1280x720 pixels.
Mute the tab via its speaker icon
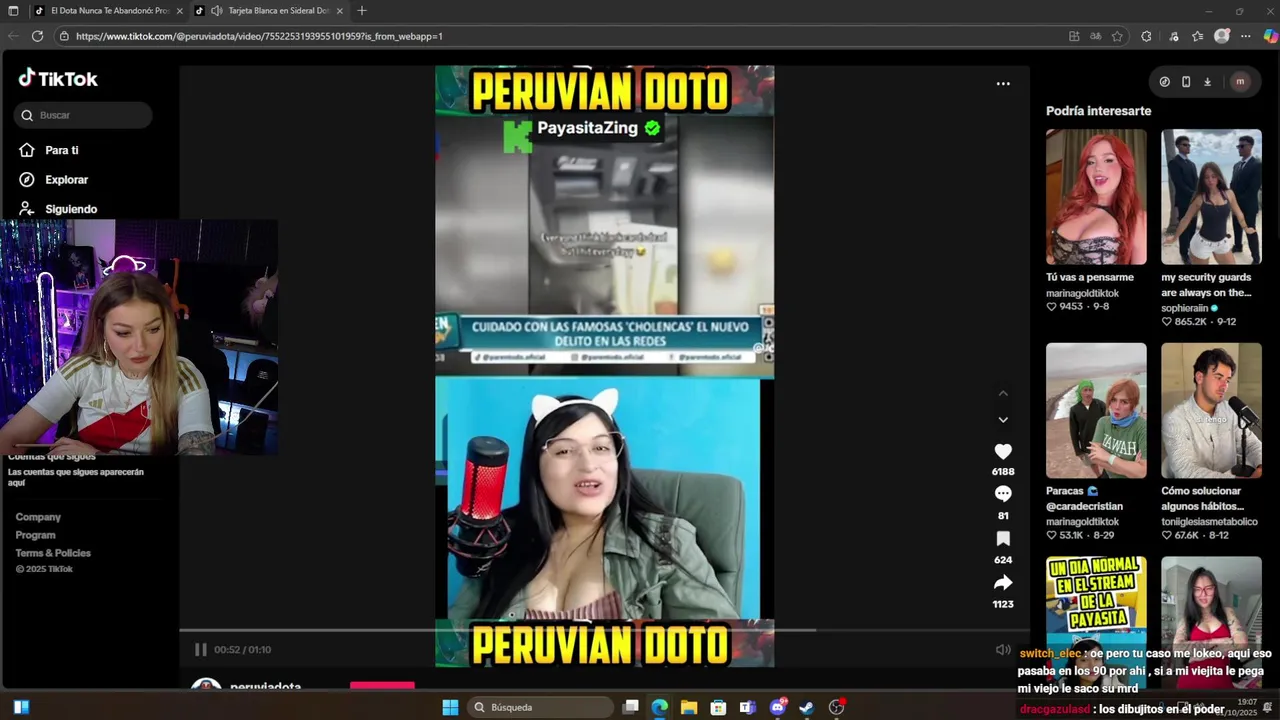[217, 11]
